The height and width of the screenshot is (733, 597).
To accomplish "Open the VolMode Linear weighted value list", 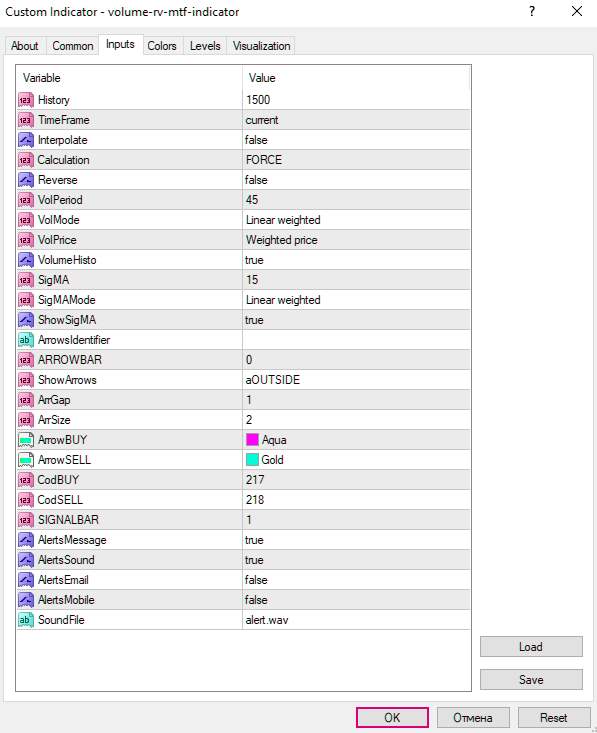I will click(x=356, y=220).
